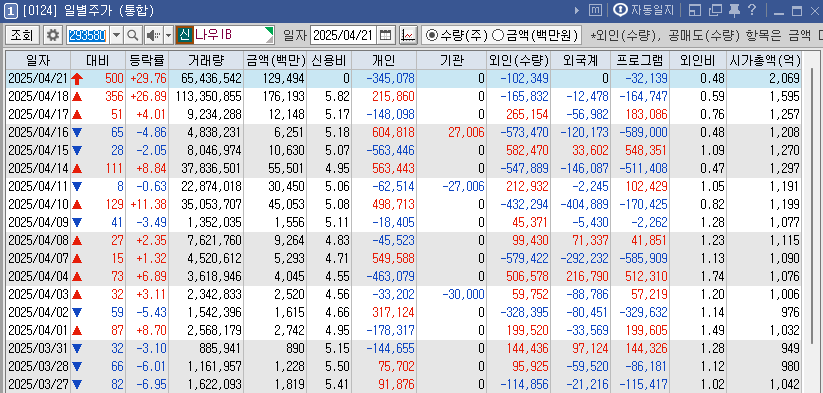
Task: Click the numbered '1' window icon
Action: [12, 10]
